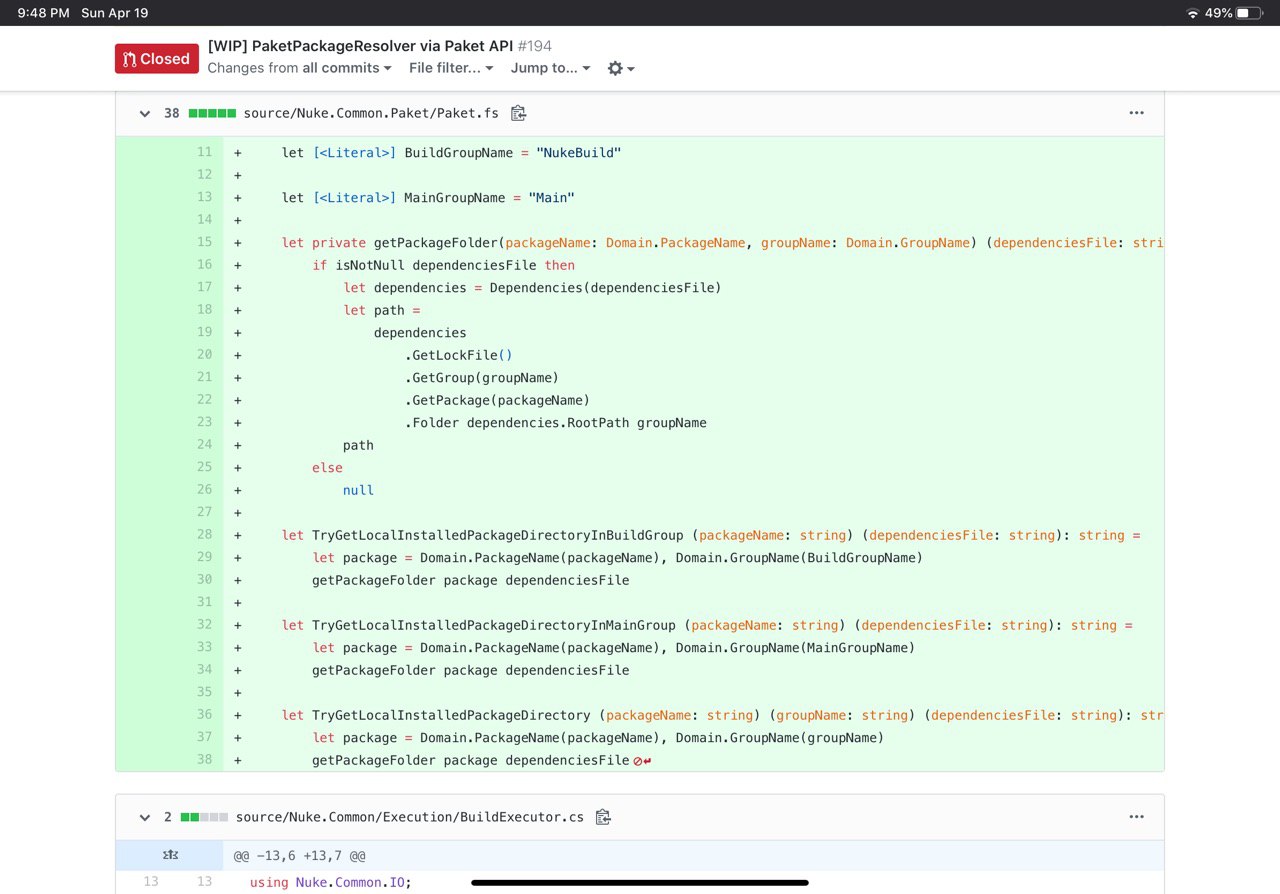
Task: Click the .GetGroup(groupName) line
Action: [x=482, y=378]
